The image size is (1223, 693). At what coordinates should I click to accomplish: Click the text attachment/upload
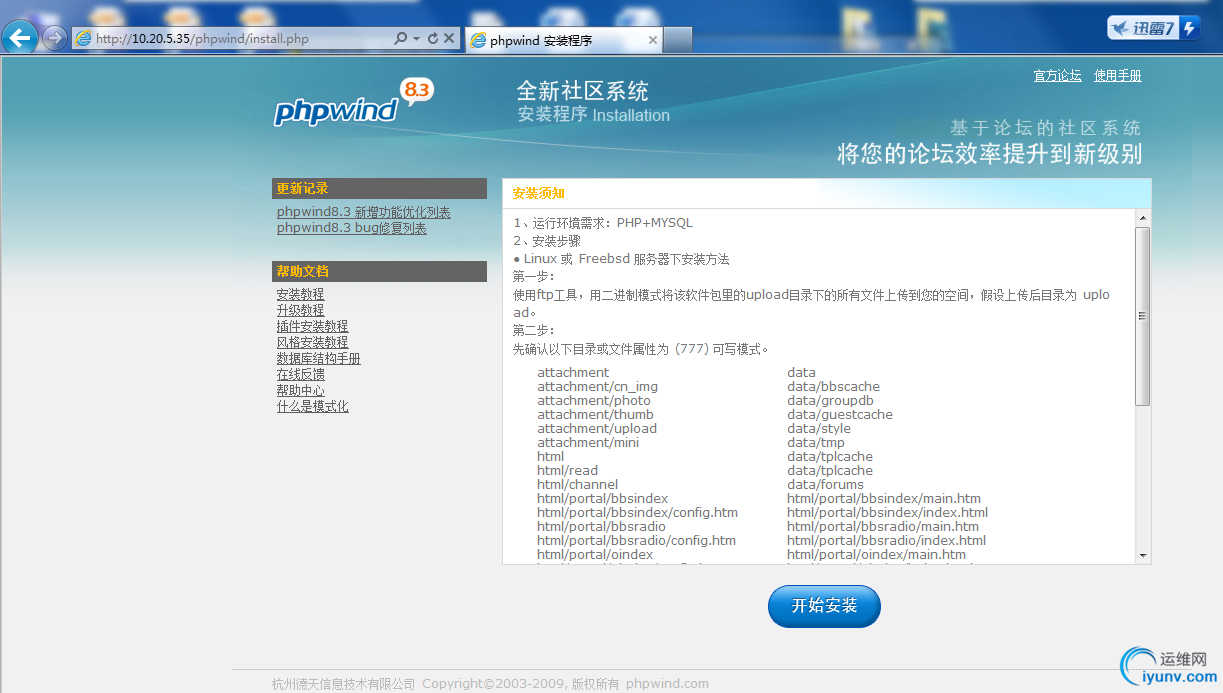pyautogui.click(x=597, y=428)
